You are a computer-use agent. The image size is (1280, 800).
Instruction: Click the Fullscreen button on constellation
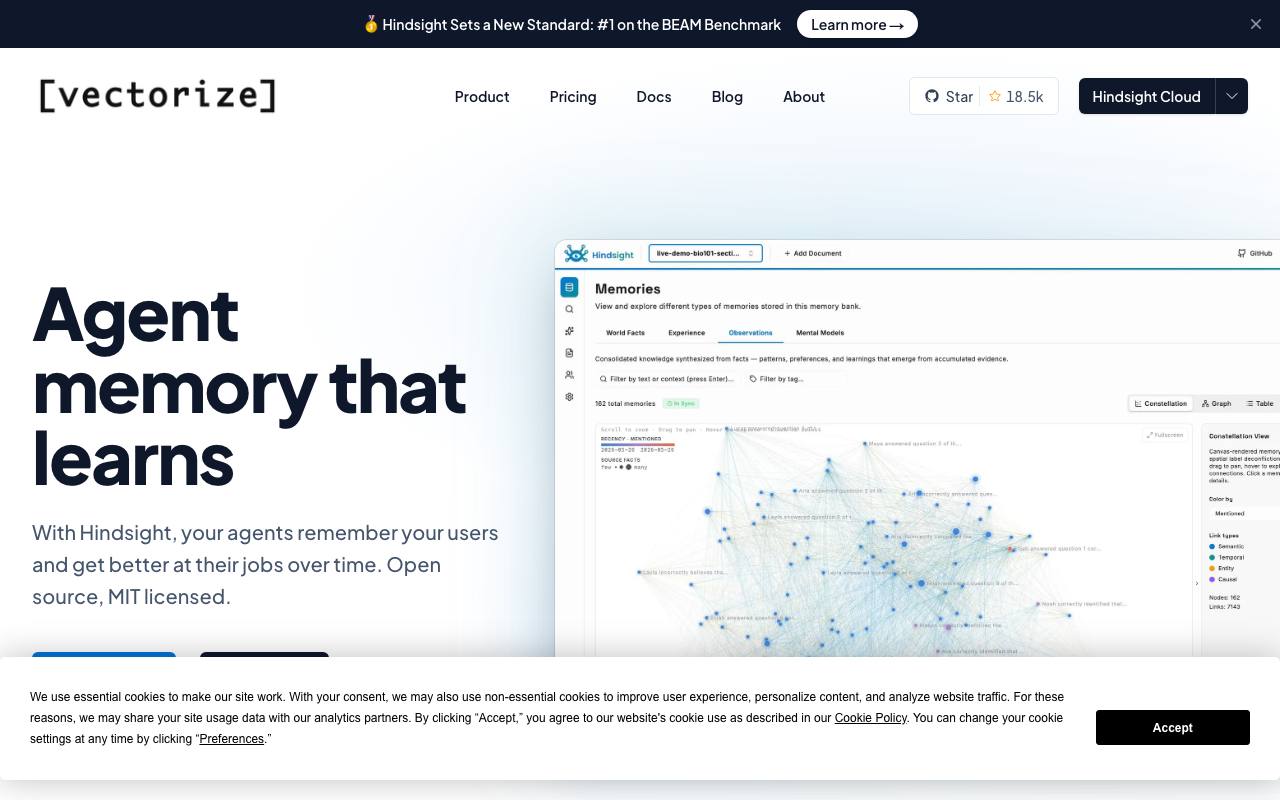(1165, 435)
